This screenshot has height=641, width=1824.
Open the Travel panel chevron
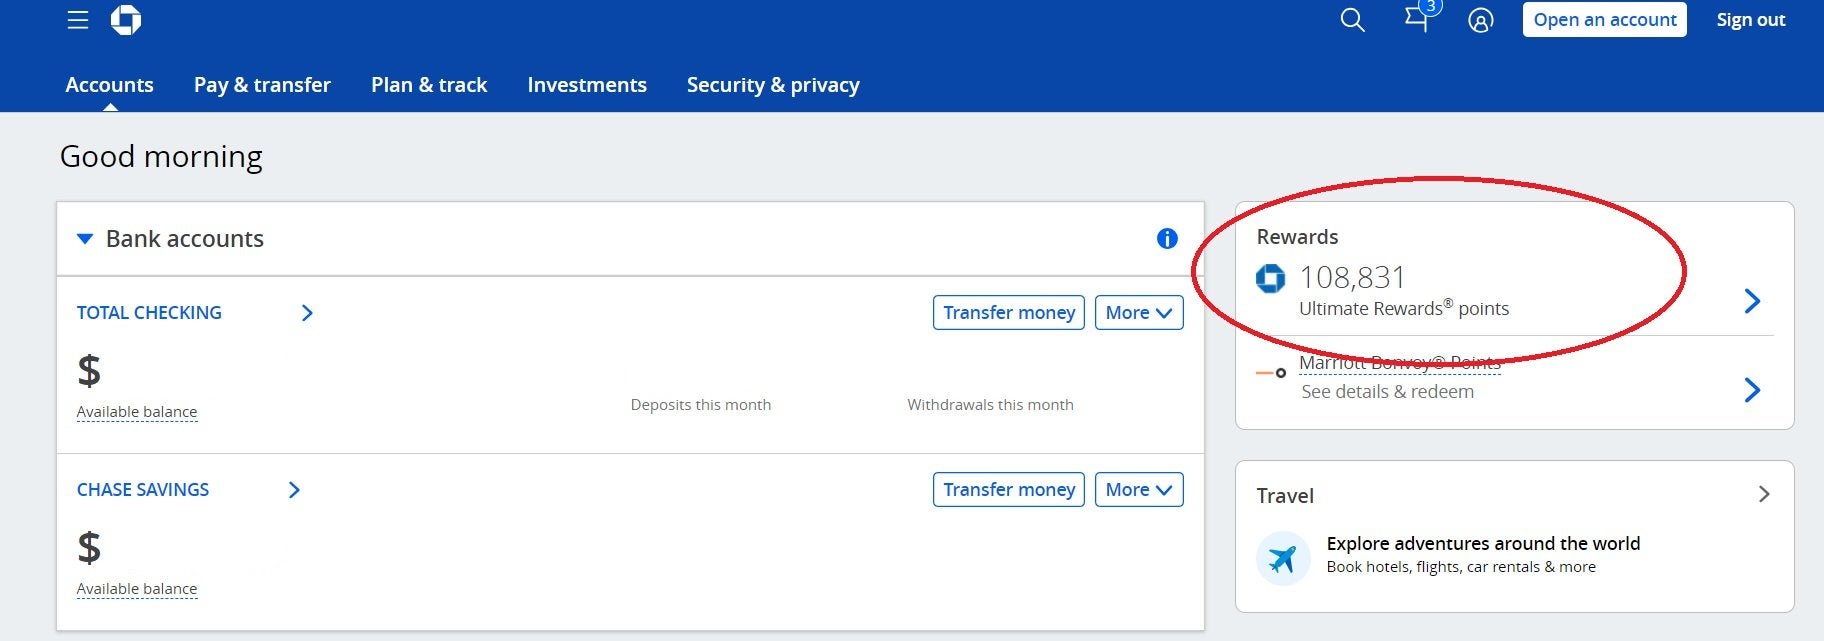1763,495
